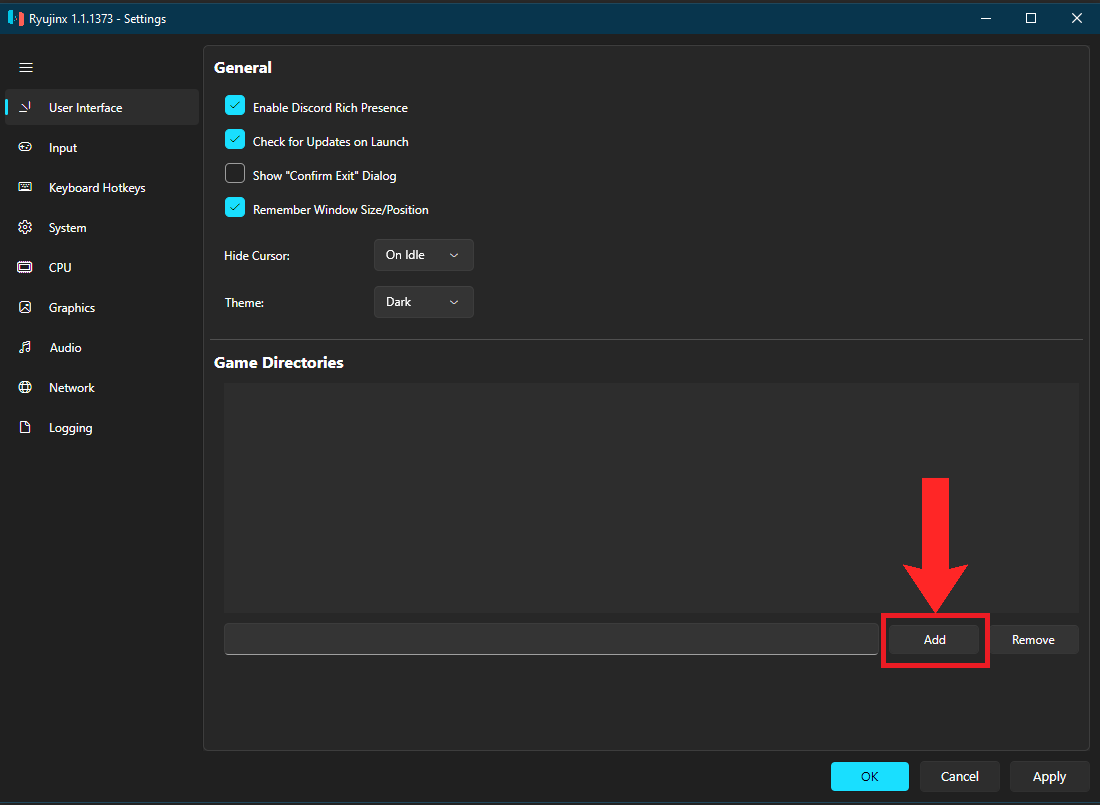Open the Hide Cursor dropdown
This screenshot has height=805, width=1100.
click(424, 255)
